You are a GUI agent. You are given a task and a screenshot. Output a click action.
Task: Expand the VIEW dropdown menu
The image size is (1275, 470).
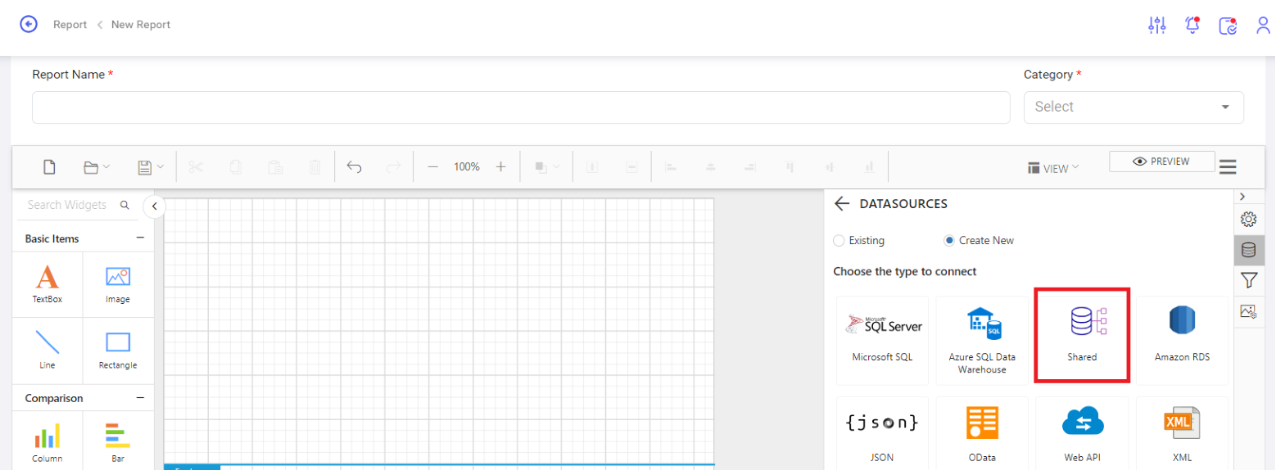point(1054,168)
